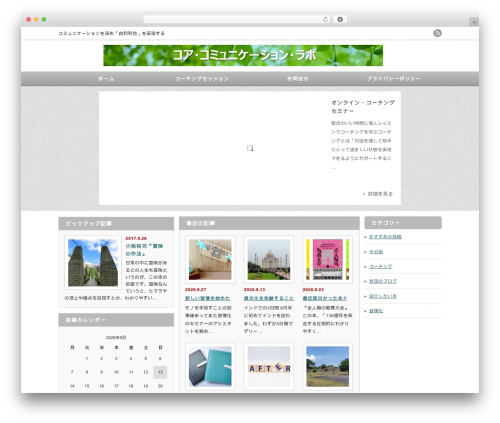This screenshot has width=500, height=423.
Task: Click the pink book cover thumbnail
Action: pos(327,259)
